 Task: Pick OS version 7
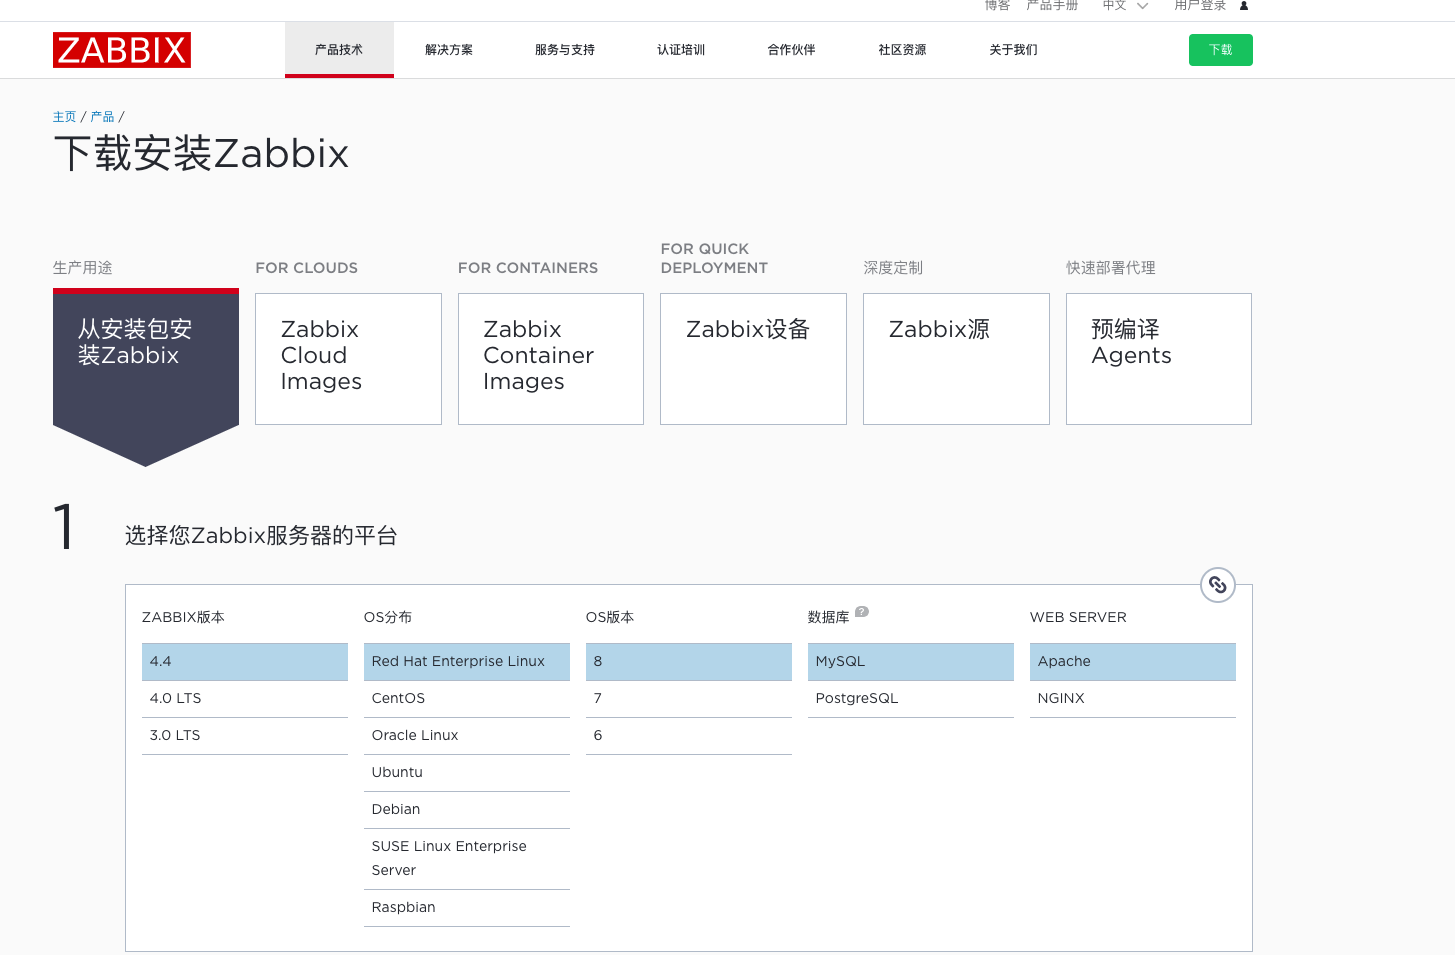pos(688,698)
